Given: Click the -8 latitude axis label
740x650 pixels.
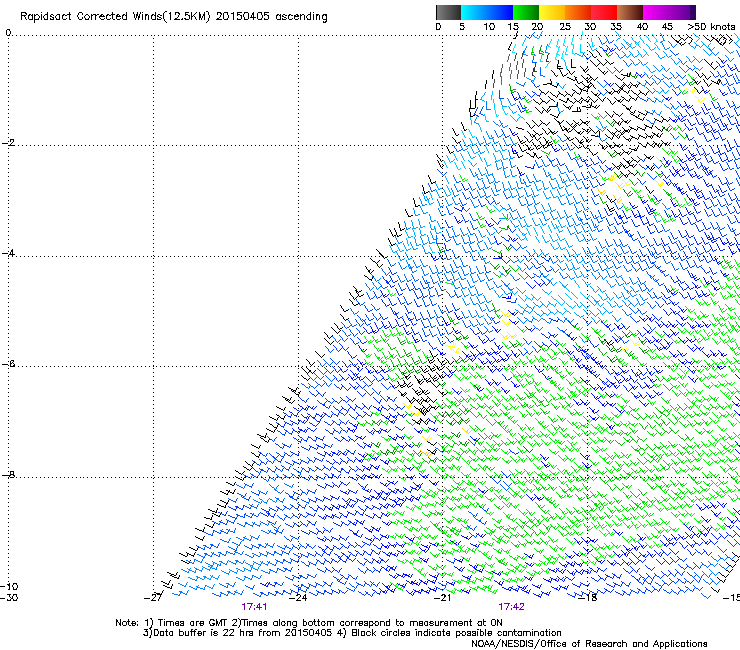Looking at the screenshot, I should [8, 474].
